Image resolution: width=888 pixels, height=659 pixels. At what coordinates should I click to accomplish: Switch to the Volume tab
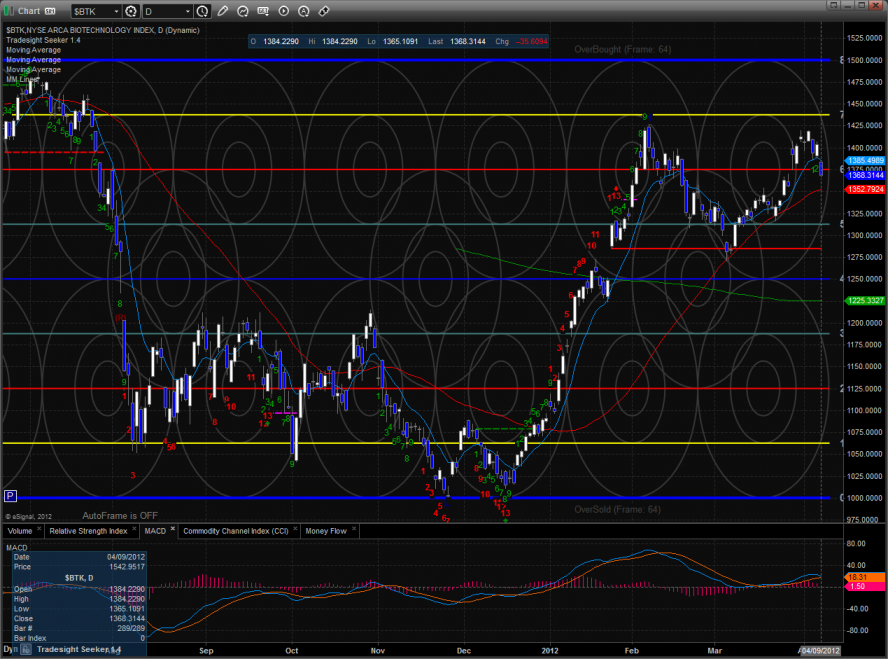tap(22, 531)
